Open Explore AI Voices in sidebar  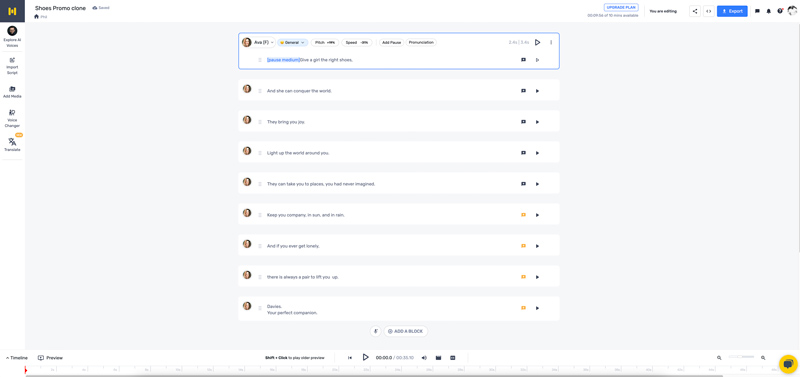click(x=12, y=37)
